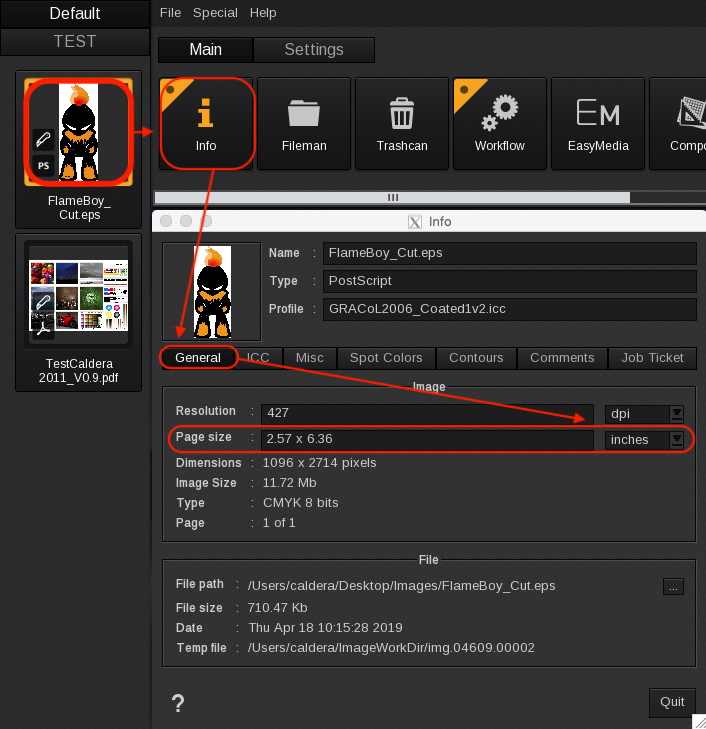Open the EasyMedia module

(598, 125)
